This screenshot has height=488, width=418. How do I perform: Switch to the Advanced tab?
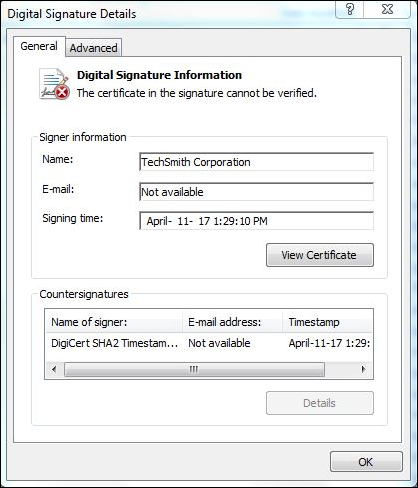click(93, 48)
